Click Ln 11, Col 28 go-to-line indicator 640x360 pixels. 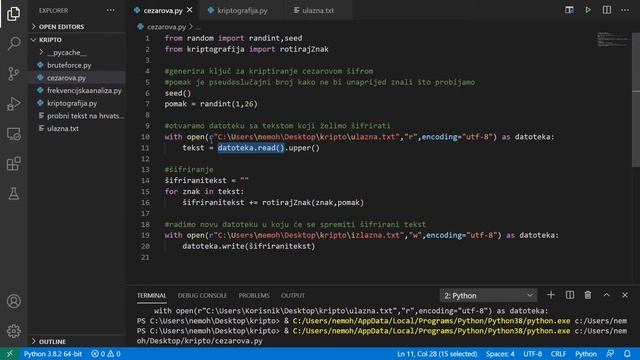tap(437, 354)
